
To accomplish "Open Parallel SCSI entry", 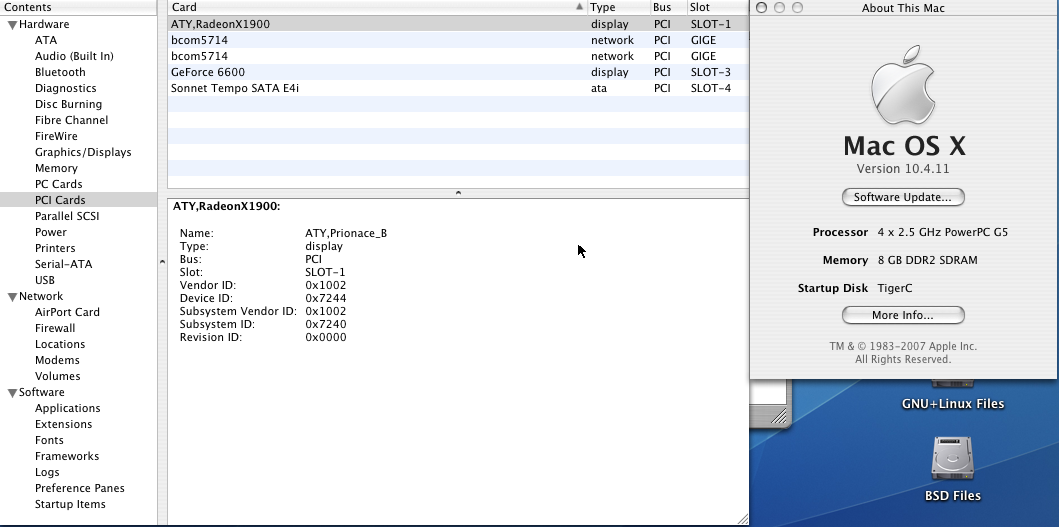I will tap(67, 216).
